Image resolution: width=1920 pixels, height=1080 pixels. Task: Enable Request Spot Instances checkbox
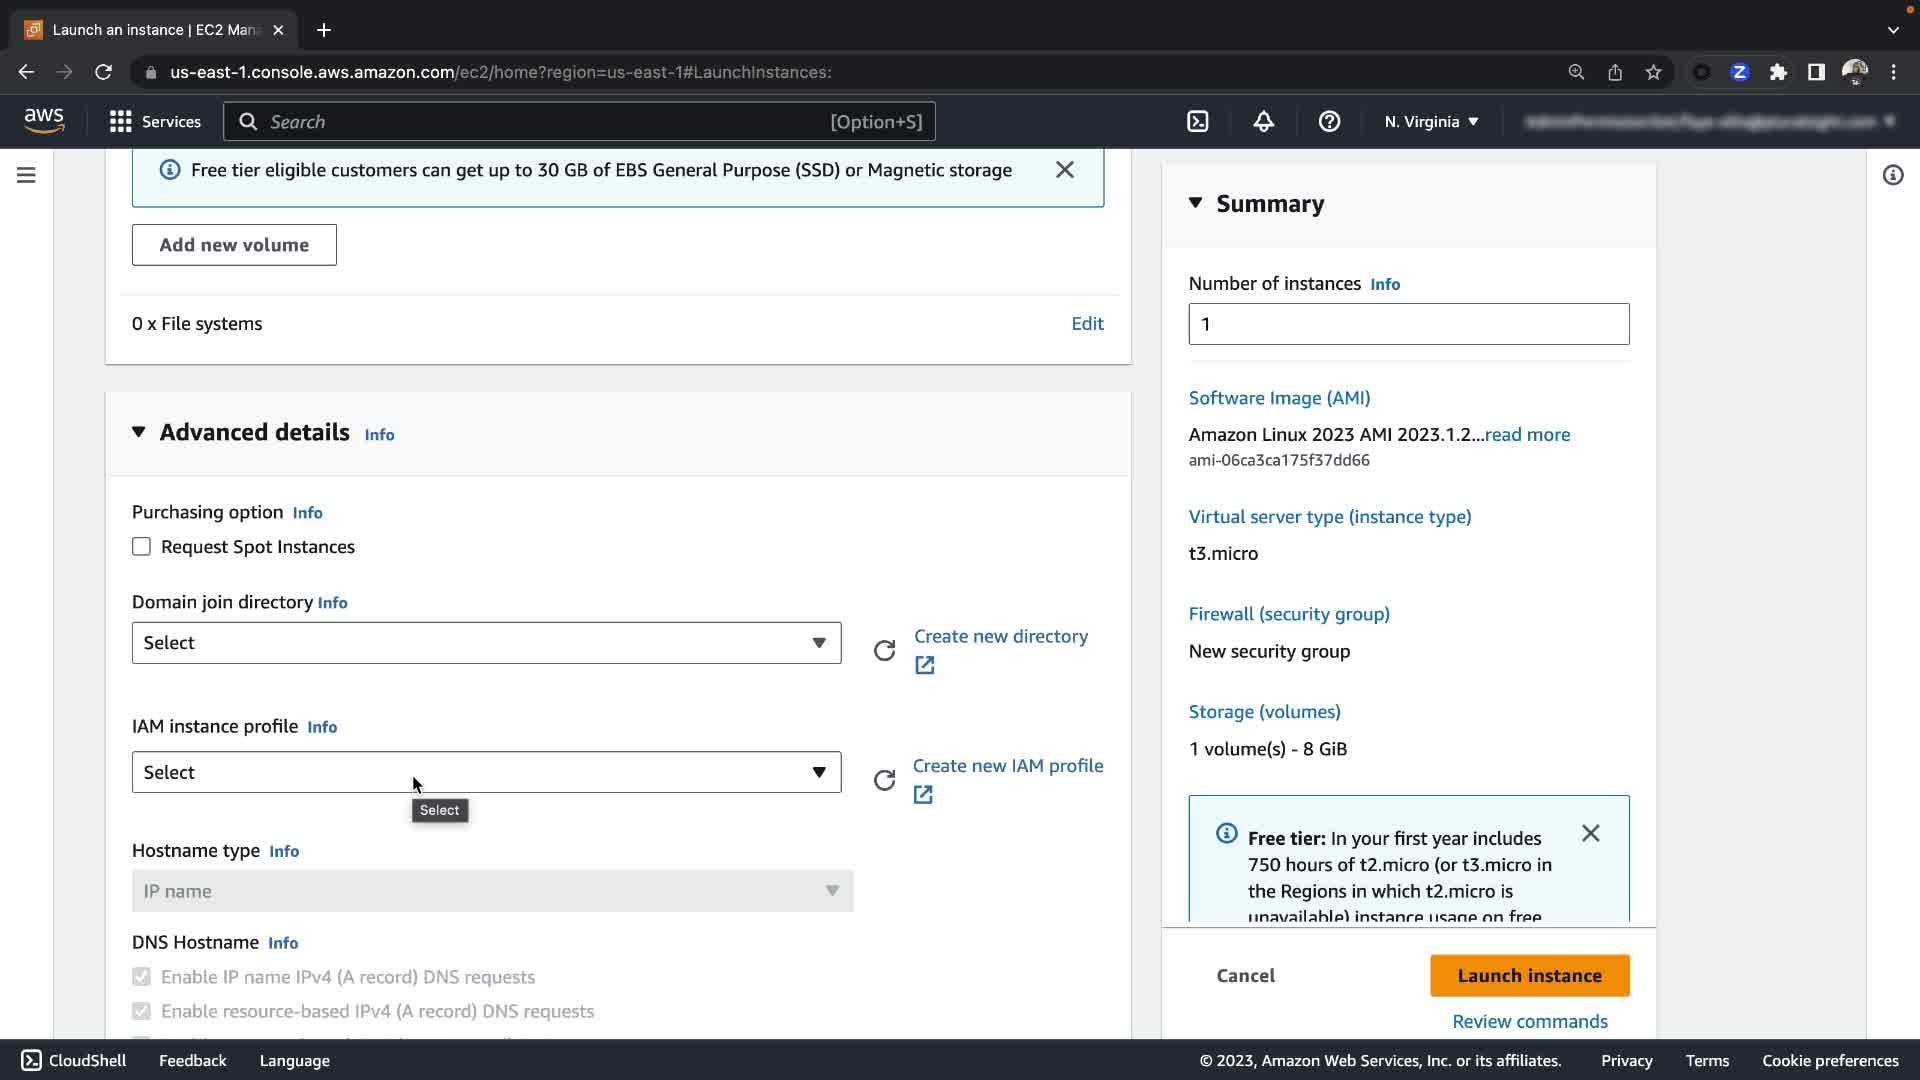click(x=141, y=547)
